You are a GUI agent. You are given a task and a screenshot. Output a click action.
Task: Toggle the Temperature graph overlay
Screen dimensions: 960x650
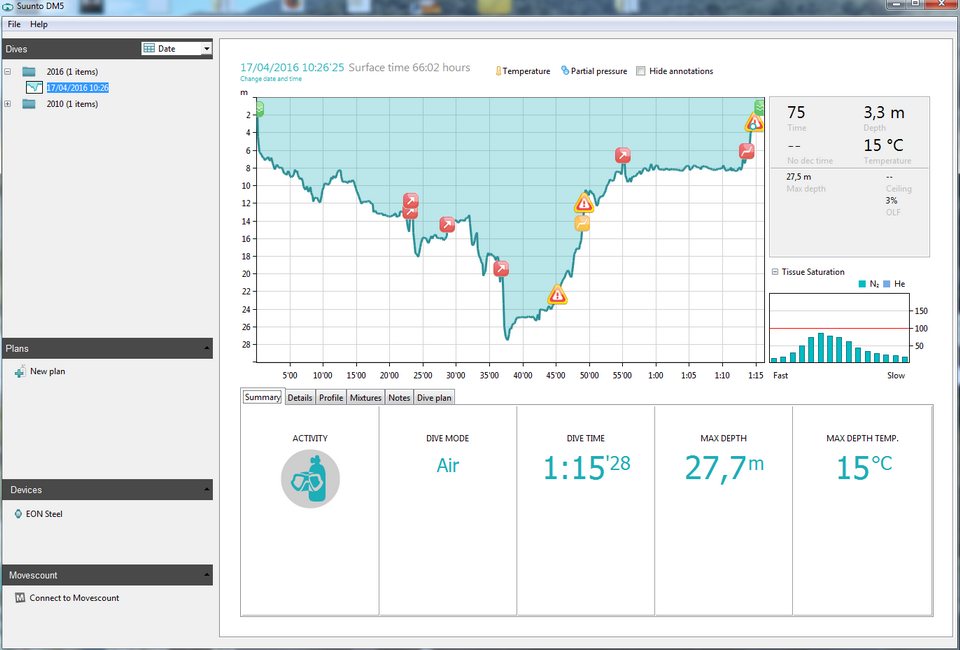pos(523,71)
